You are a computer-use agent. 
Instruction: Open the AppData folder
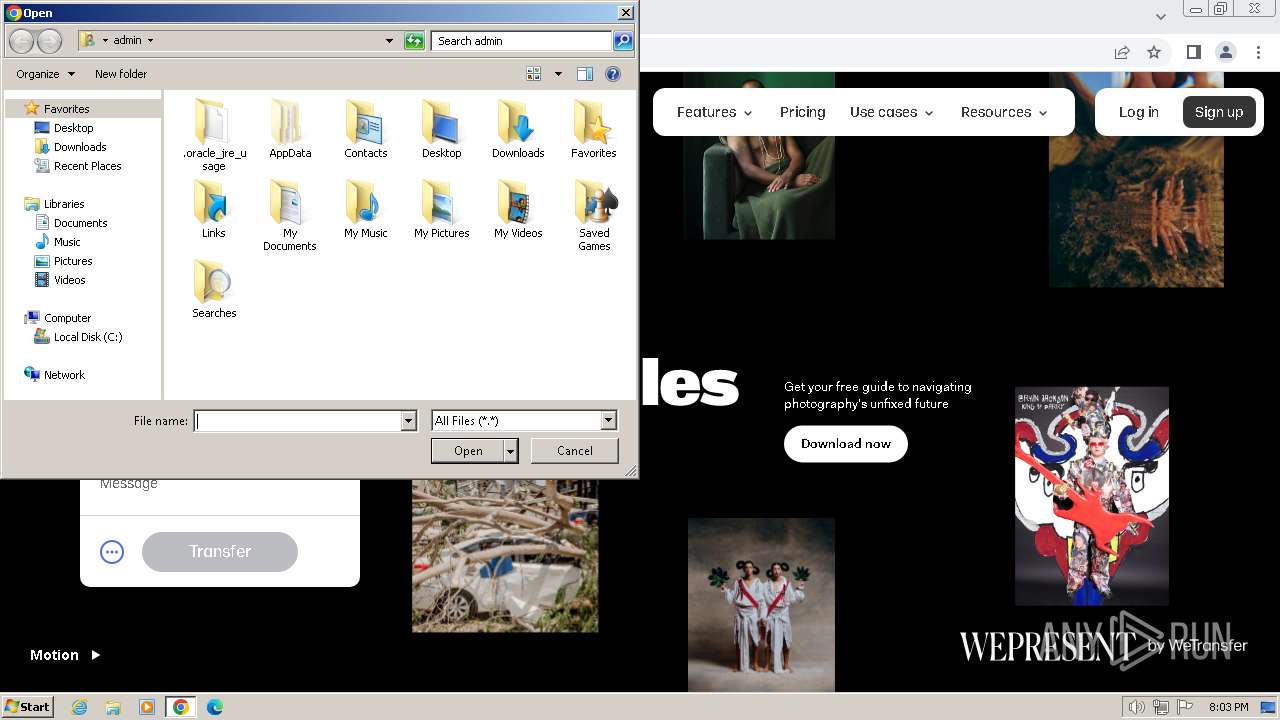tap(290, 129)
